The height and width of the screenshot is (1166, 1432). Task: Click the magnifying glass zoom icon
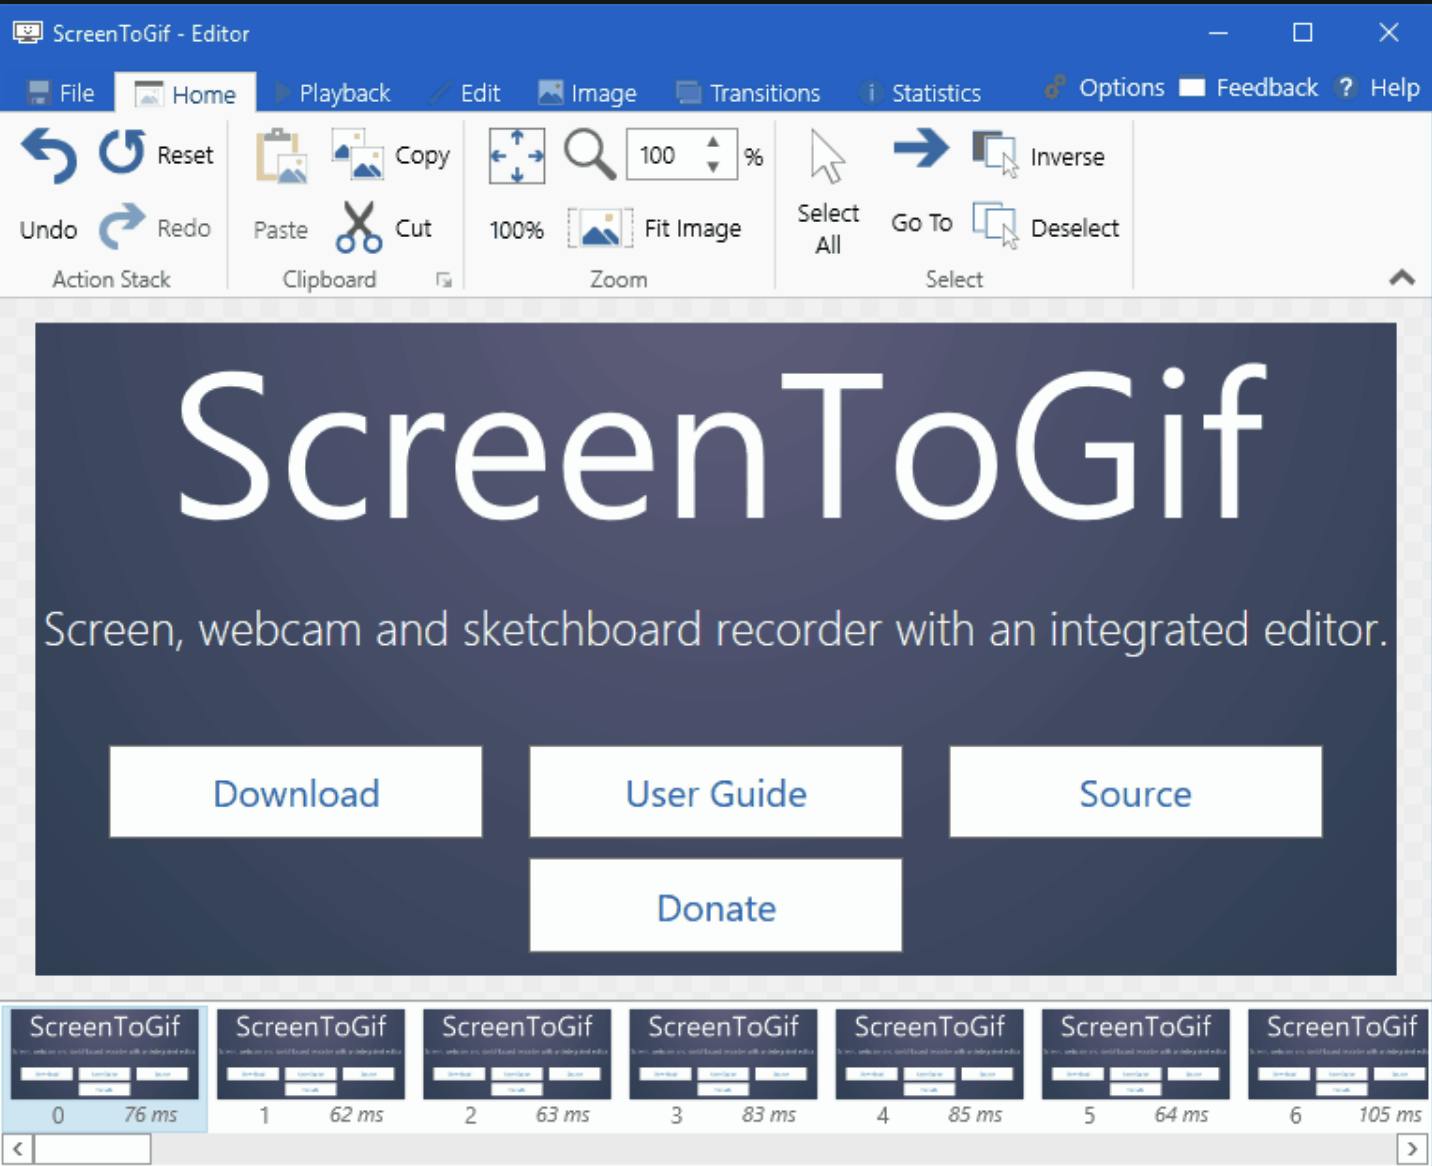coord(589,155)
